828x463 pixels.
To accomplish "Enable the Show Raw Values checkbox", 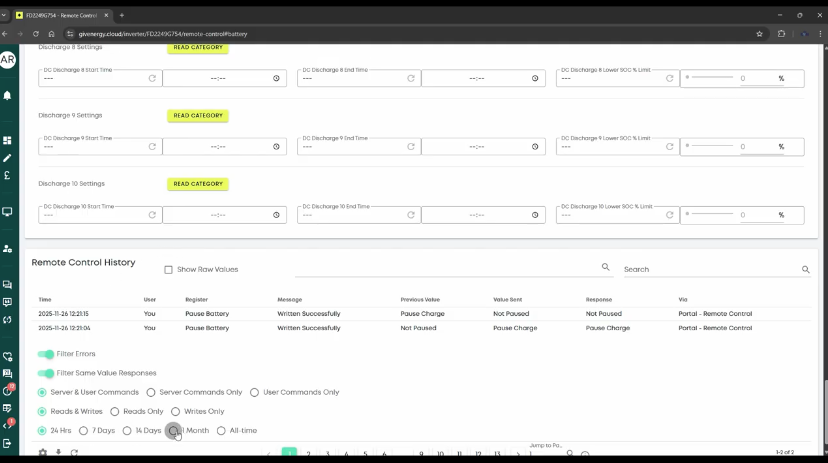I will (x=168, y=269).
